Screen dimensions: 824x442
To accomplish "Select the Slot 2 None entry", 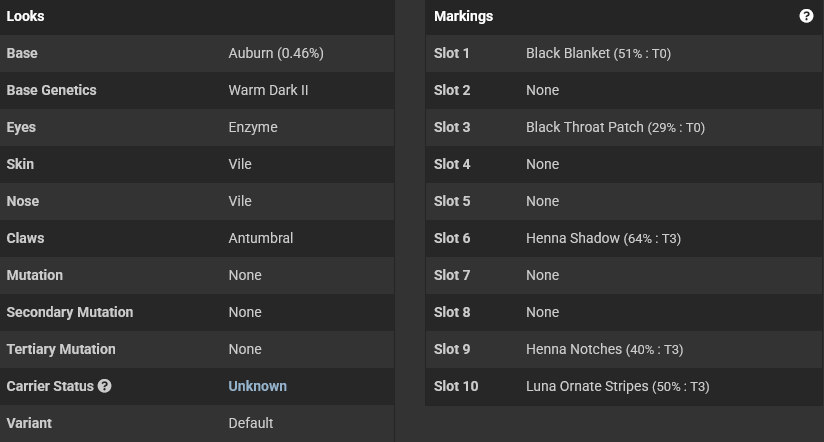I will click(542, 90).
